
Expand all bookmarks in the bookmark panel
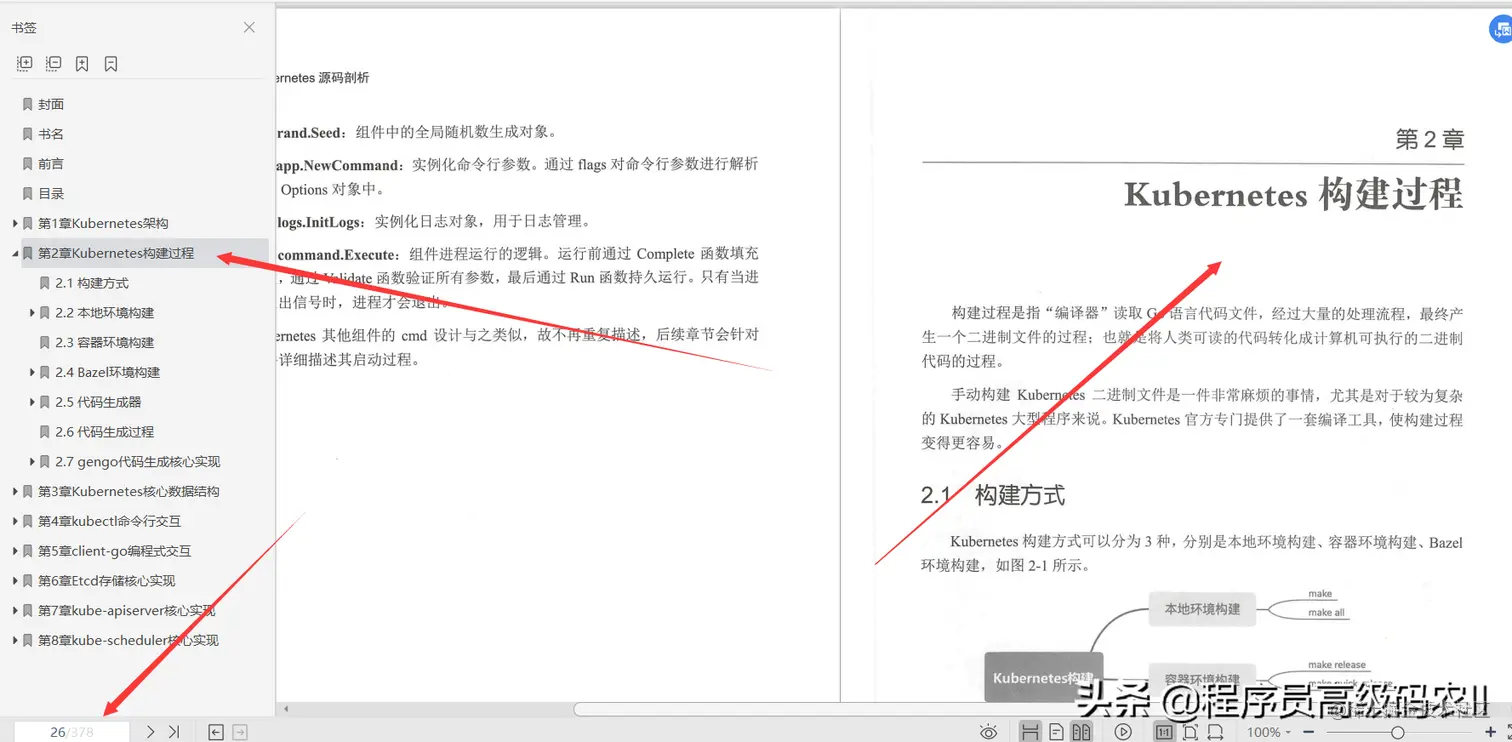tap(24, 63)
